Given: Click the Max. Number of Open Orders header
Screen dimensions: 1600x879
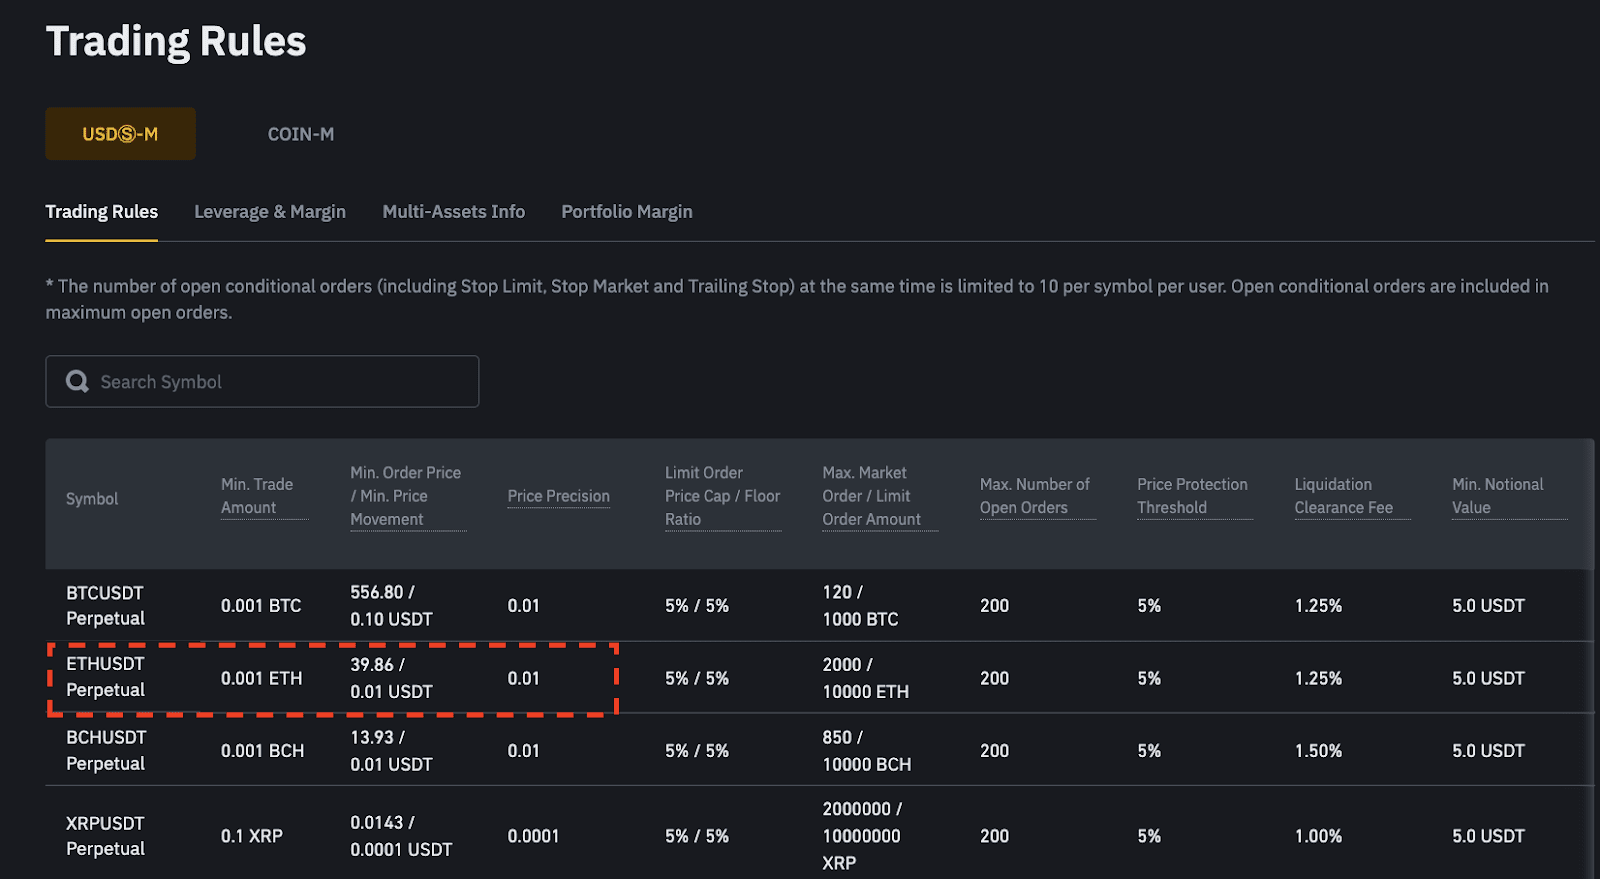Looking at the screenshot, I should 1035,496.
